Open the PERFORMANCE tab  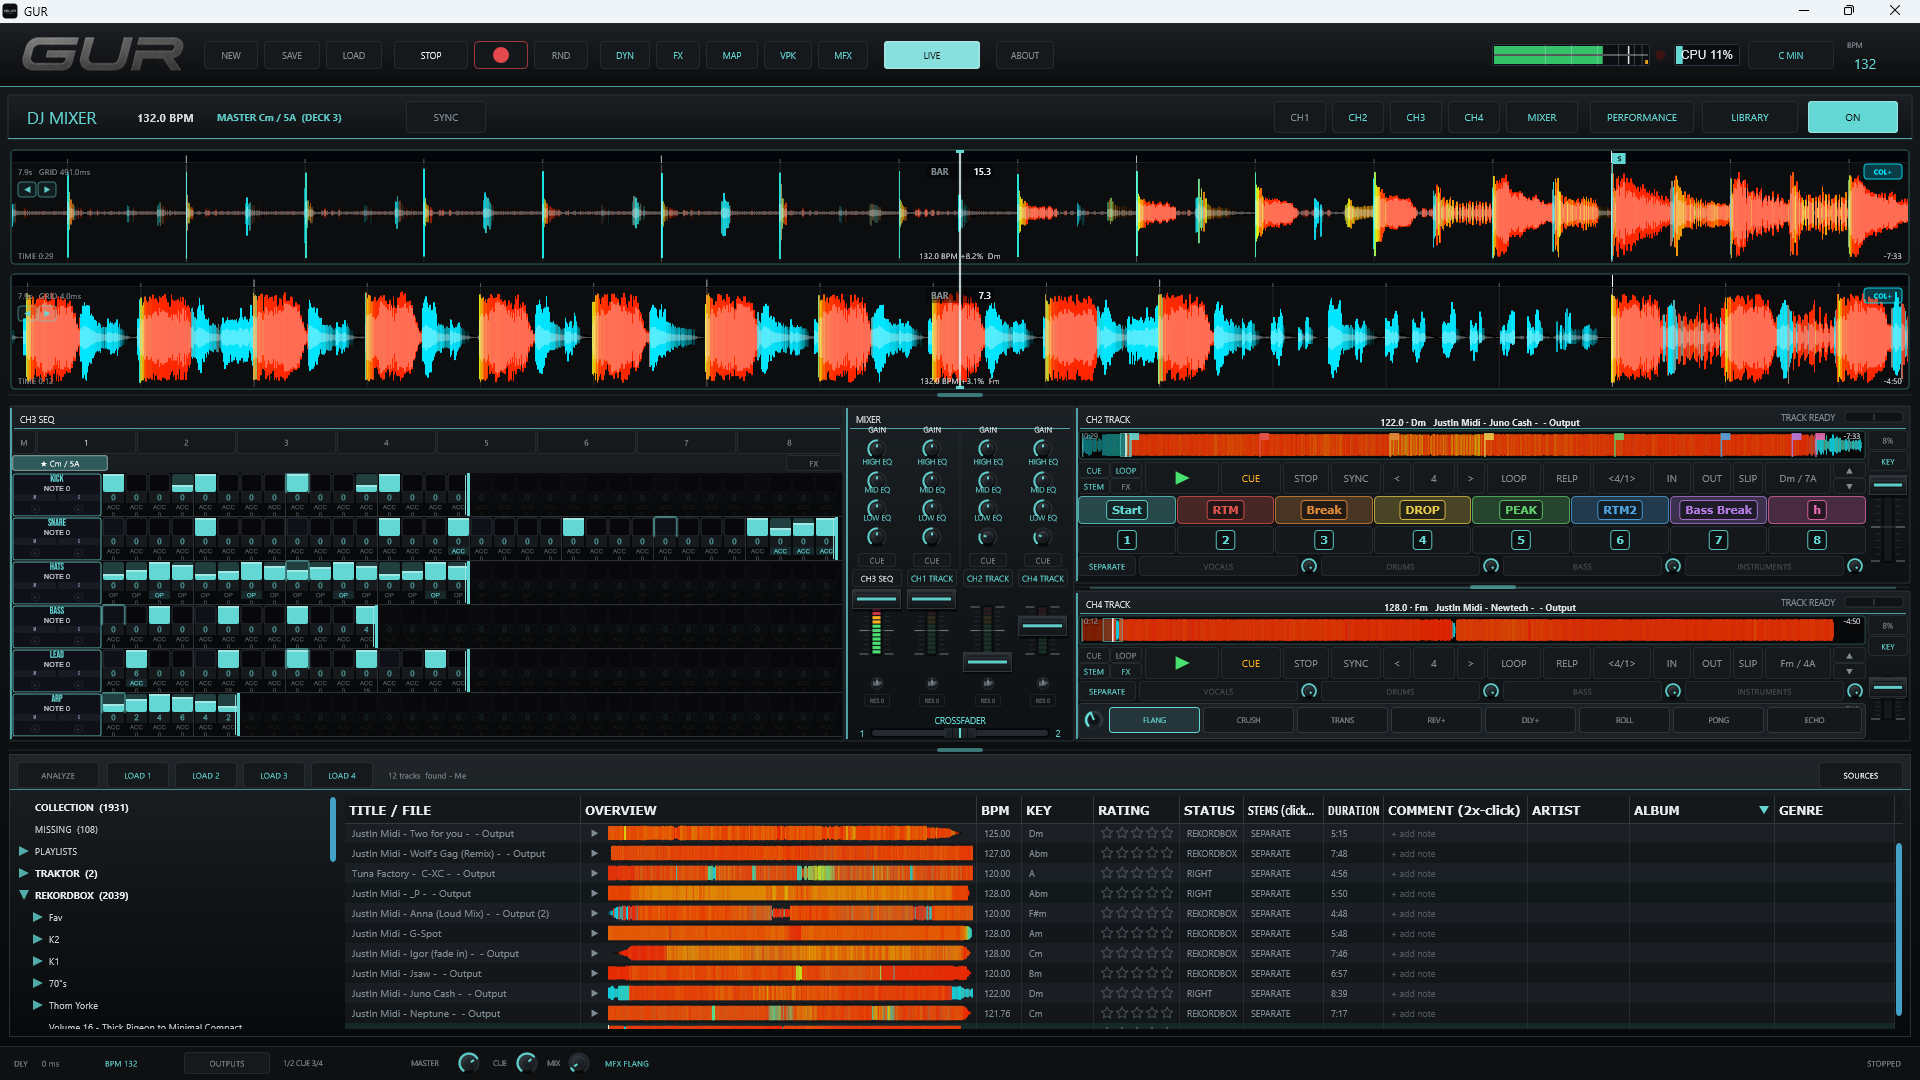coord(1641,117)
